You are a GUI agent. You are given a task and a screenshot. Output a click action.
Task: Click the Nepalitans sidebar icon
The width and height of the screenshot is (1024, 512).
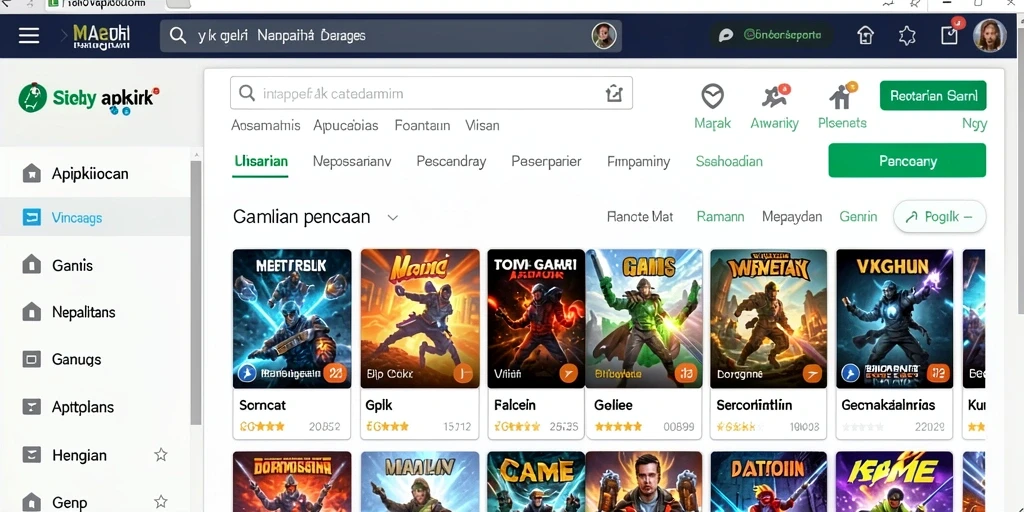[x=31, y=312]
